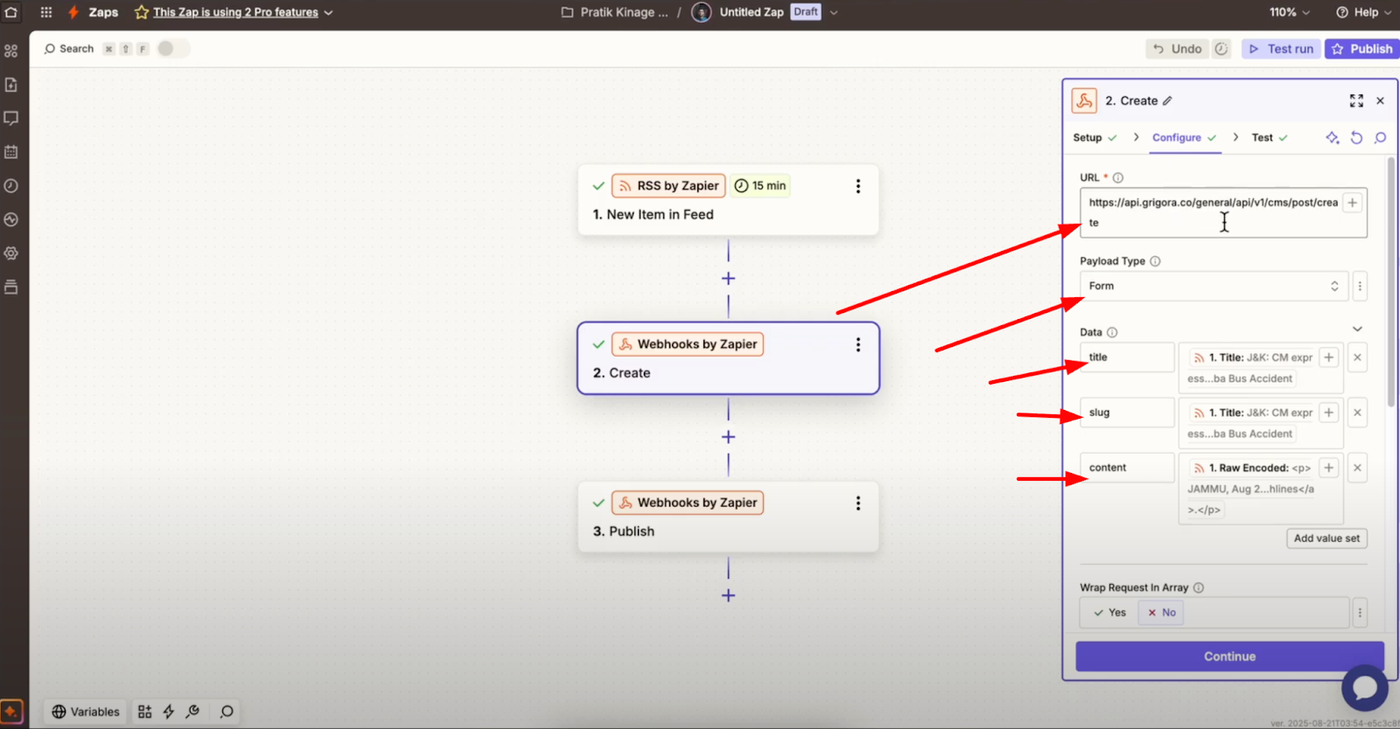Screen dimensions: 1400x729
Task: Click info icon beside Wrap Request In Array
Action: click(x=1198, y=588)
